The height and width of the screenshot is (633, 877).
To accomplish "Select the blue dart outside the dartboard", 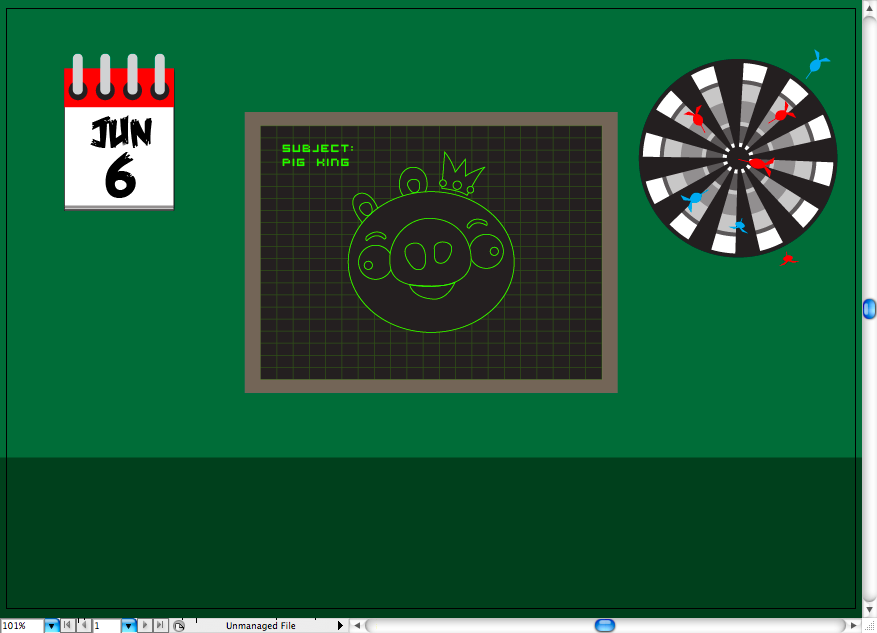I will (x=817, y=64).
